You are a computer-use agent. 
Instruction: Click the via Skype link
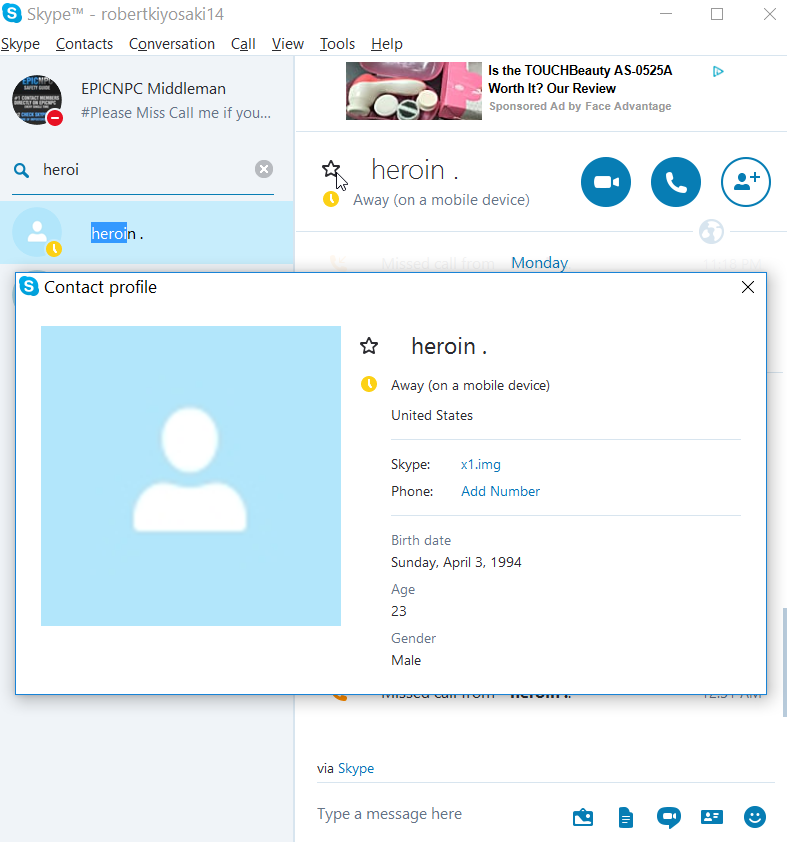[x=356, y=768]
